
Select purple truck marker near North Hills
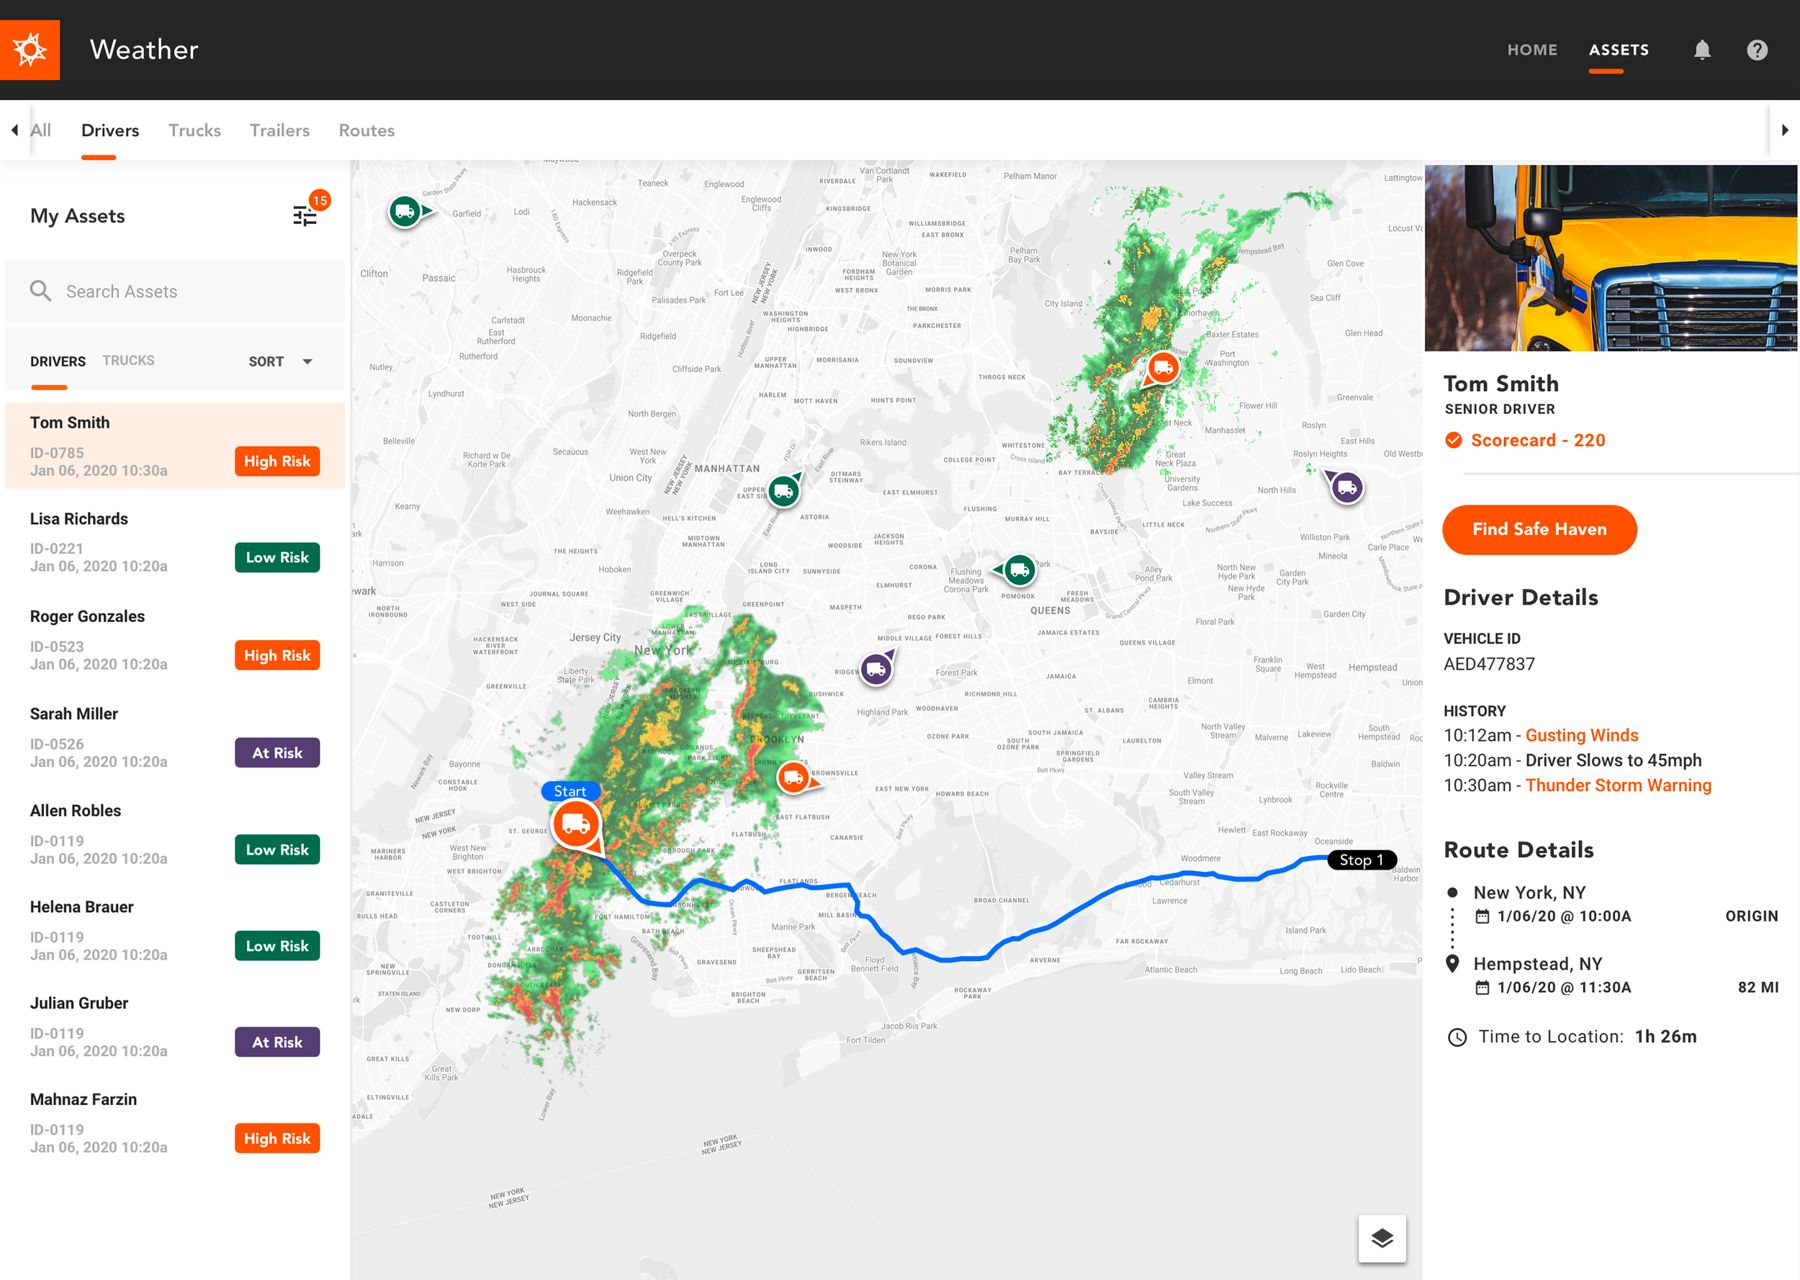tap(1347, 488)
